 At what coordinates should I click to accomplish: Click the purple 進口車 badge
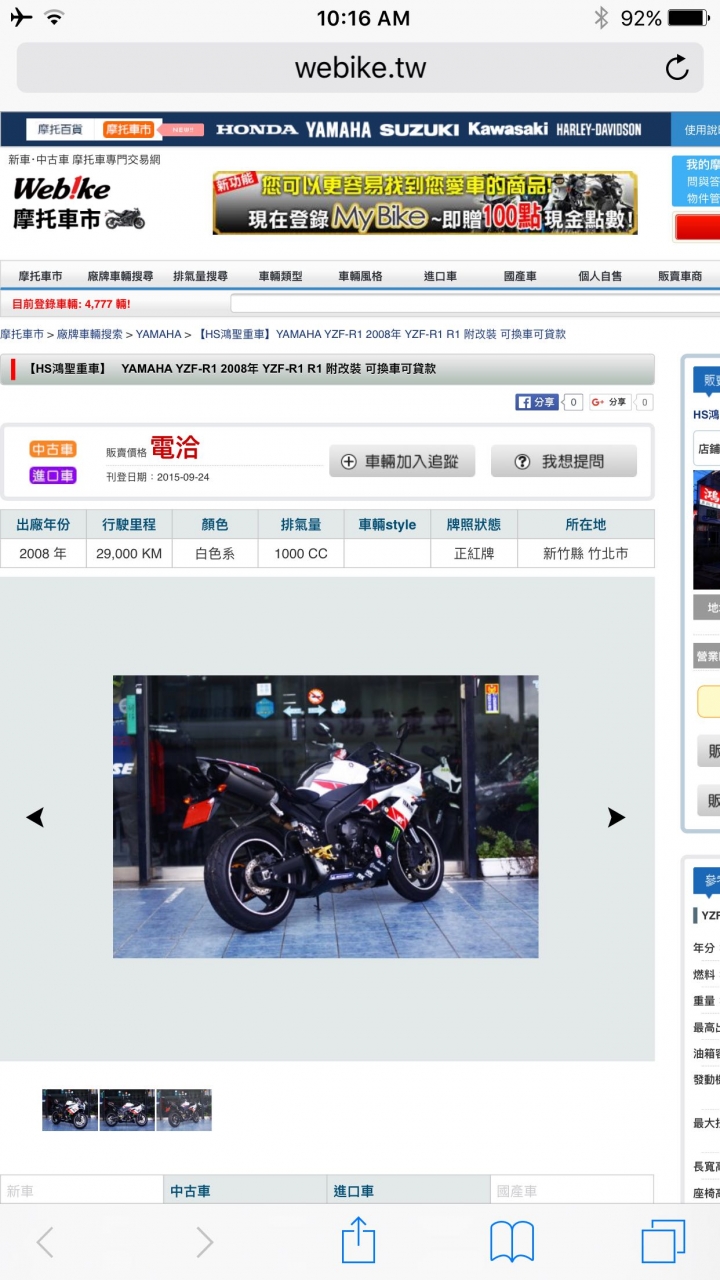(53, 476)
